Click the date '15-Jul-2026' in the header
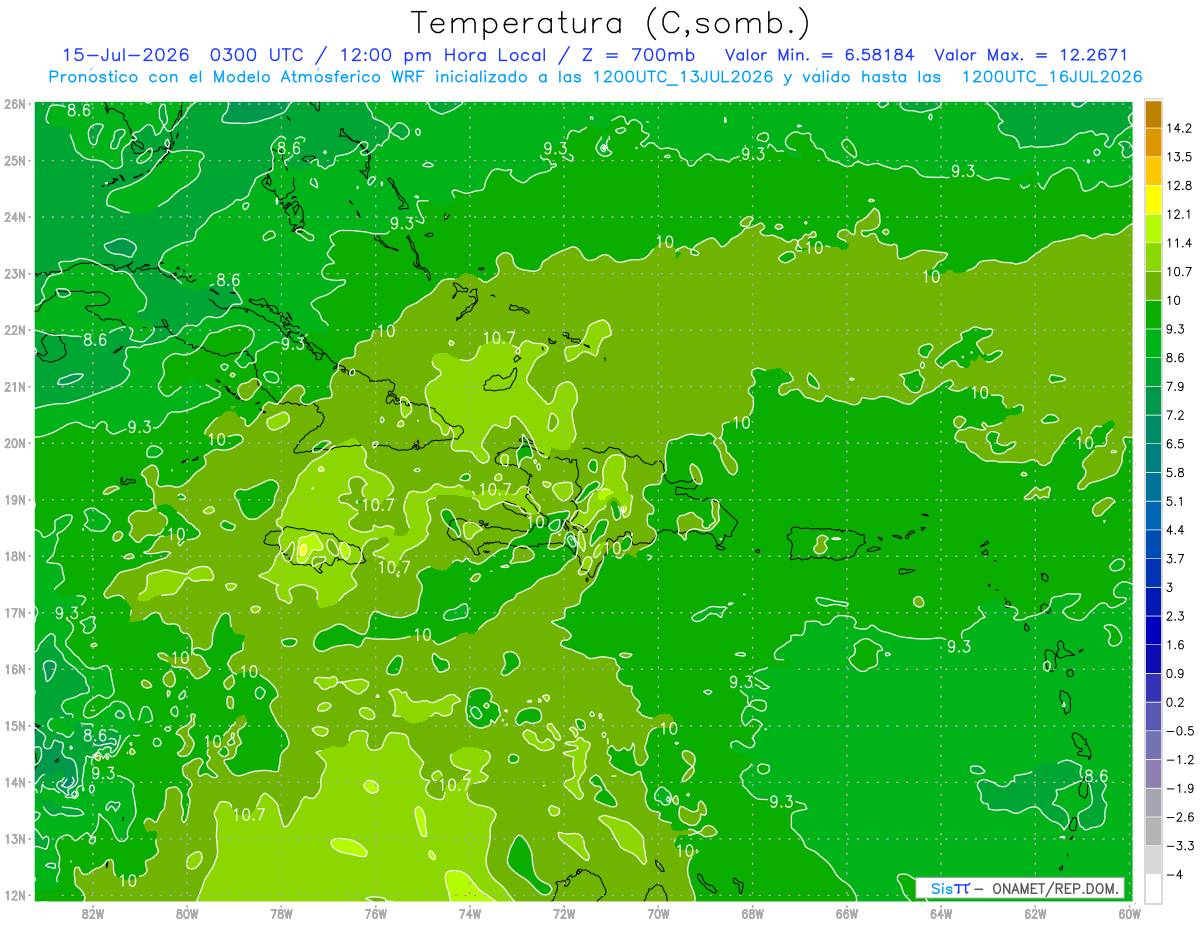The image size is (1200, 927). click(x=128, y=55)
